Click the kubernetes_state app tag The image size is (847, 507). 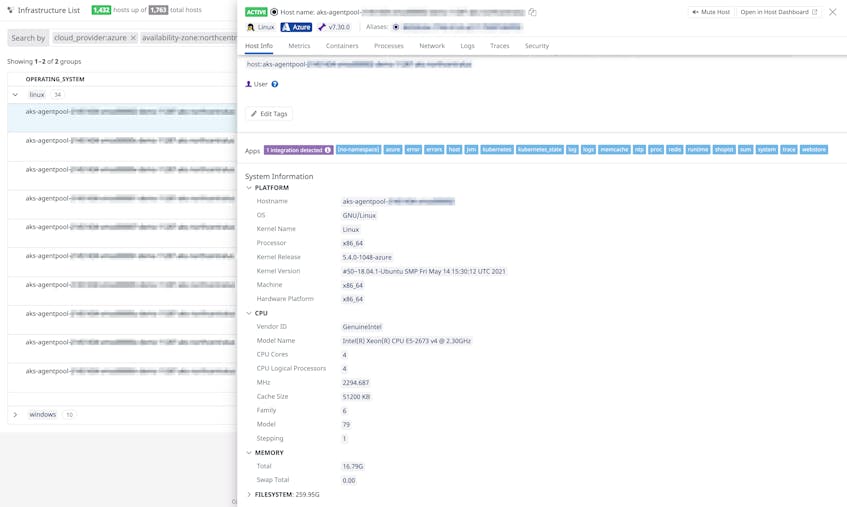pos(540,150)
